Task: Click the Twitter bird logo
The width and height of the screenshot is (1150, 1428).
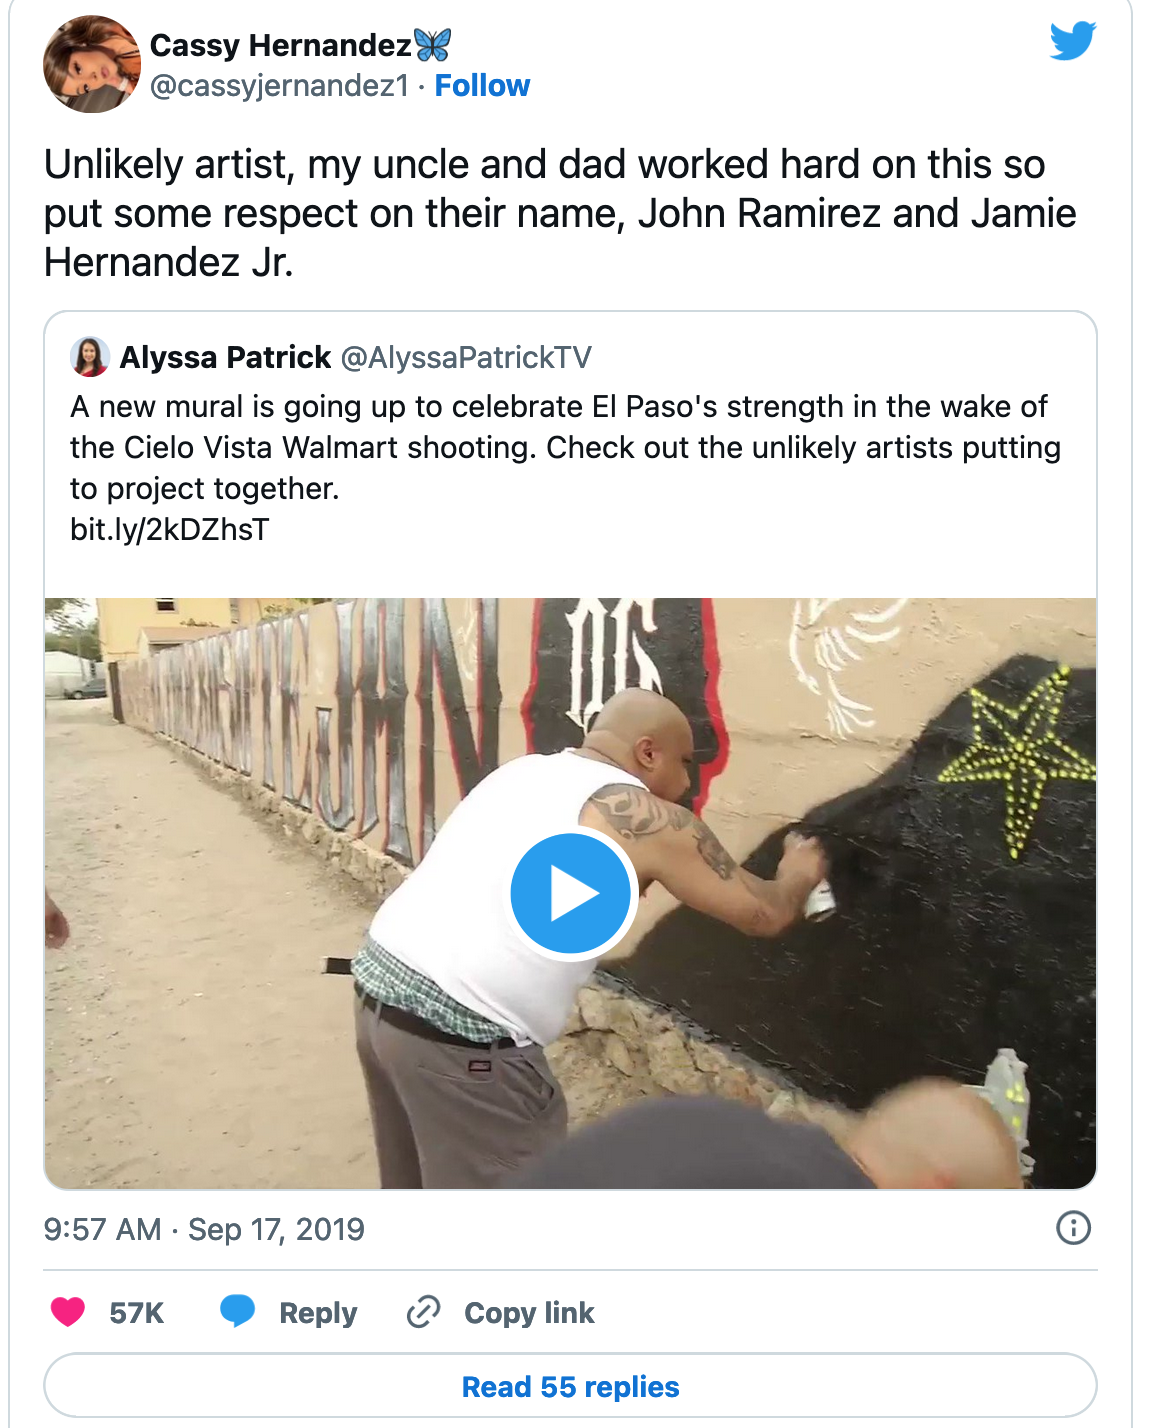Action: coord(1072,41)
